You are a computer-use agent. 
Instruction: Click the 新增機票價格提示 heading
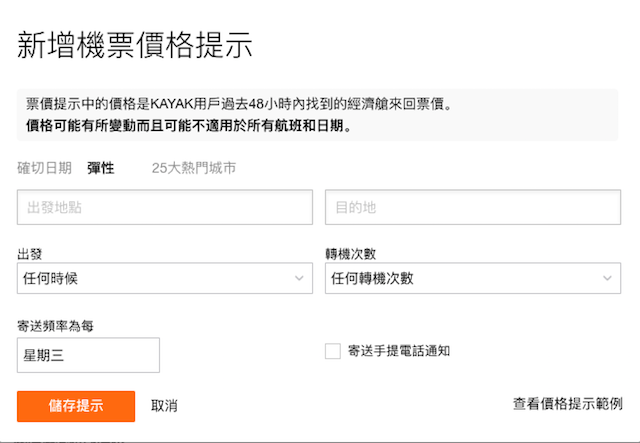click(135, 45)
